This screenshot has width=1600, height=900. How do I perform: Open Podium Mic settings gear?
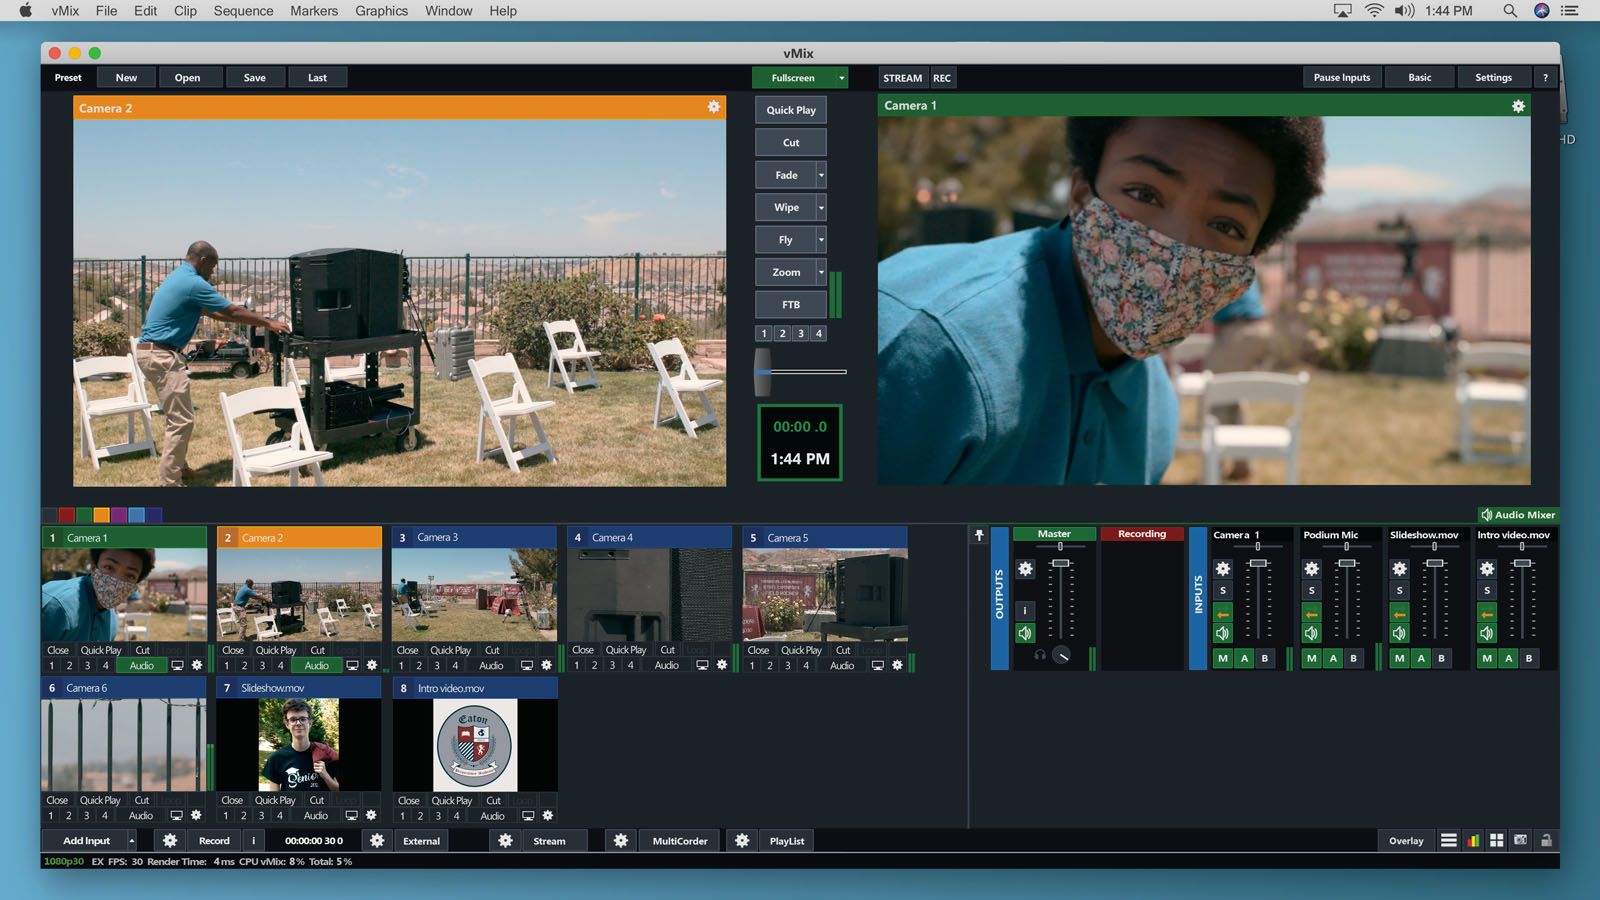click(1311, 569)
